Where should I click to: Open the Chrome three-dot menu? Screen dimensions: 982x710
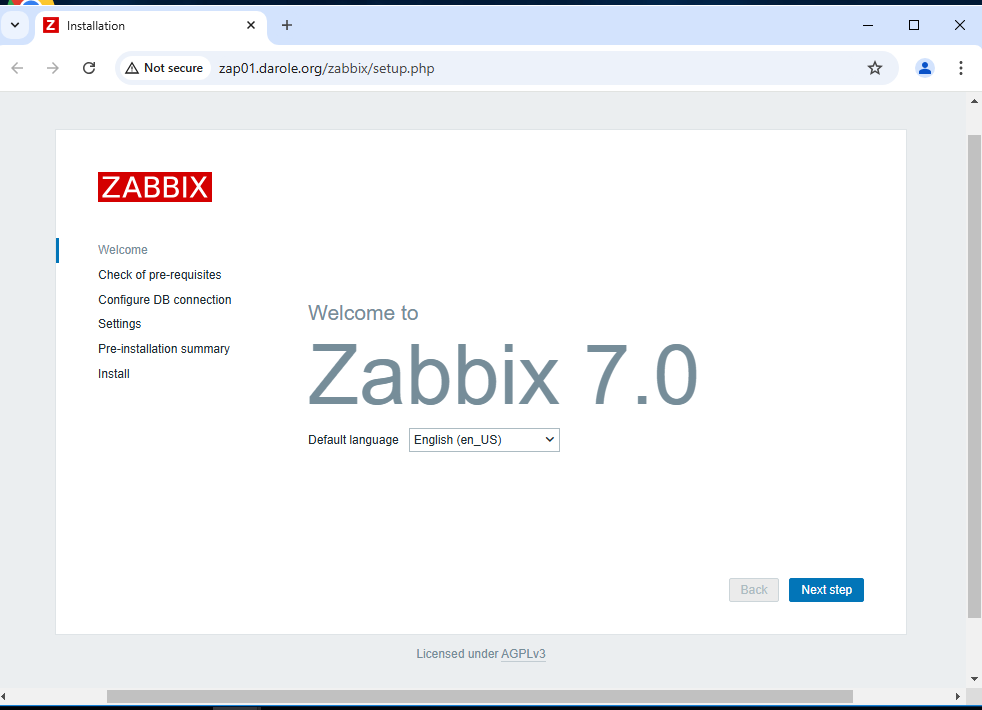point(960,68)
